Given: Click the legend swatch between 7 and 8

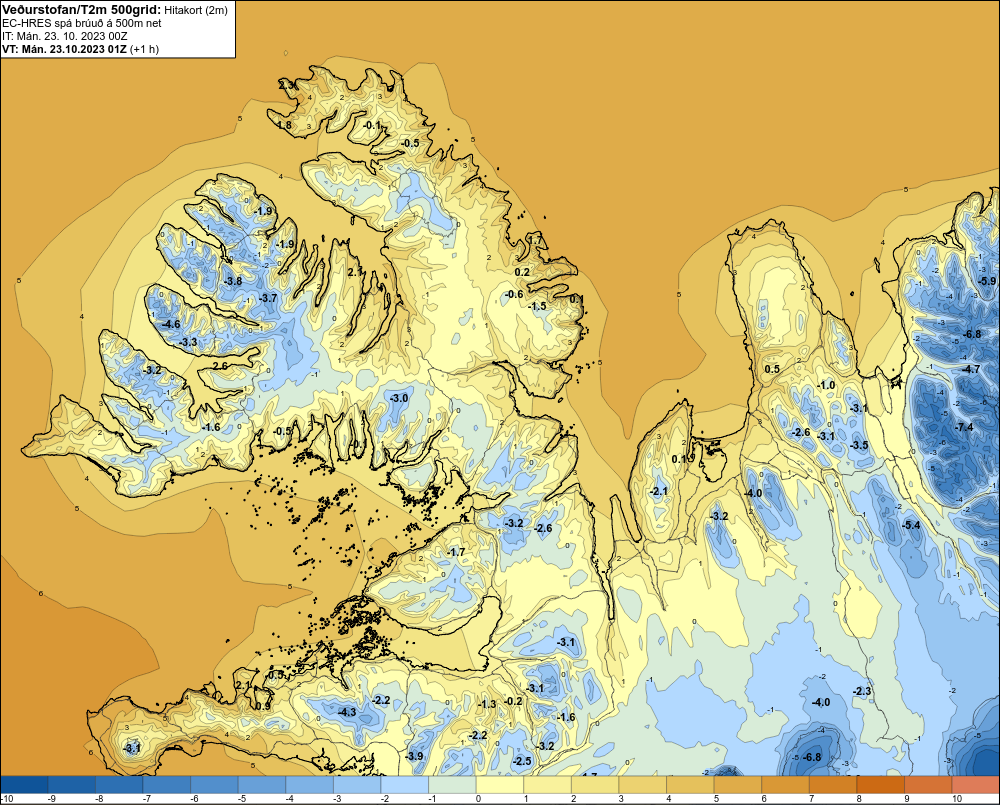Looking at the screenshot, I should (x=834, y=785).
